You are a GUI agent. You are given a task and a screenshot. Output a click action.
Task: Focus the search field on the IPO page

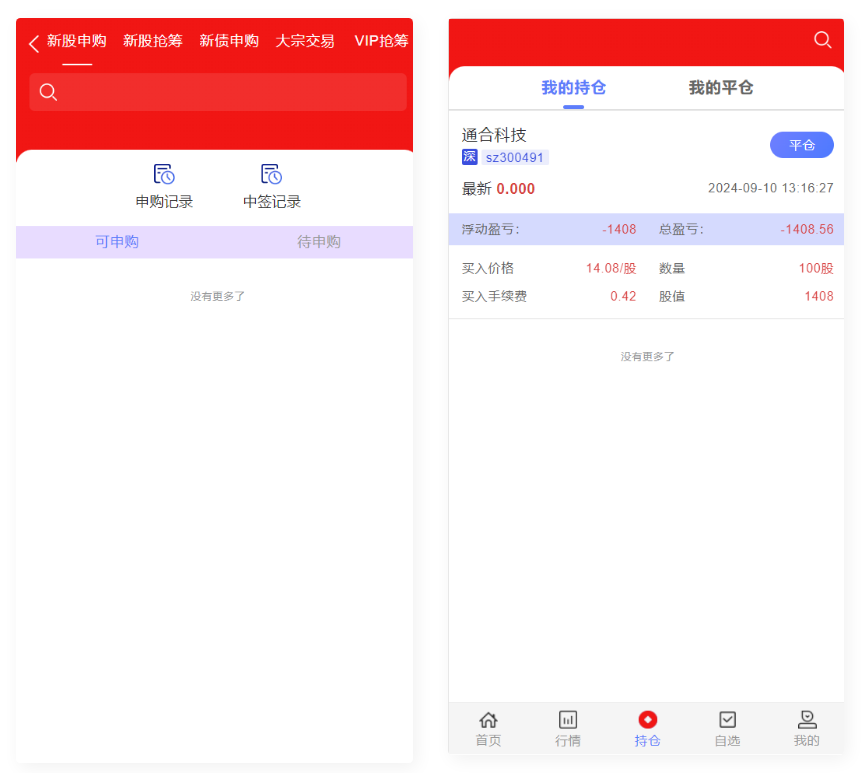[218, 92]
